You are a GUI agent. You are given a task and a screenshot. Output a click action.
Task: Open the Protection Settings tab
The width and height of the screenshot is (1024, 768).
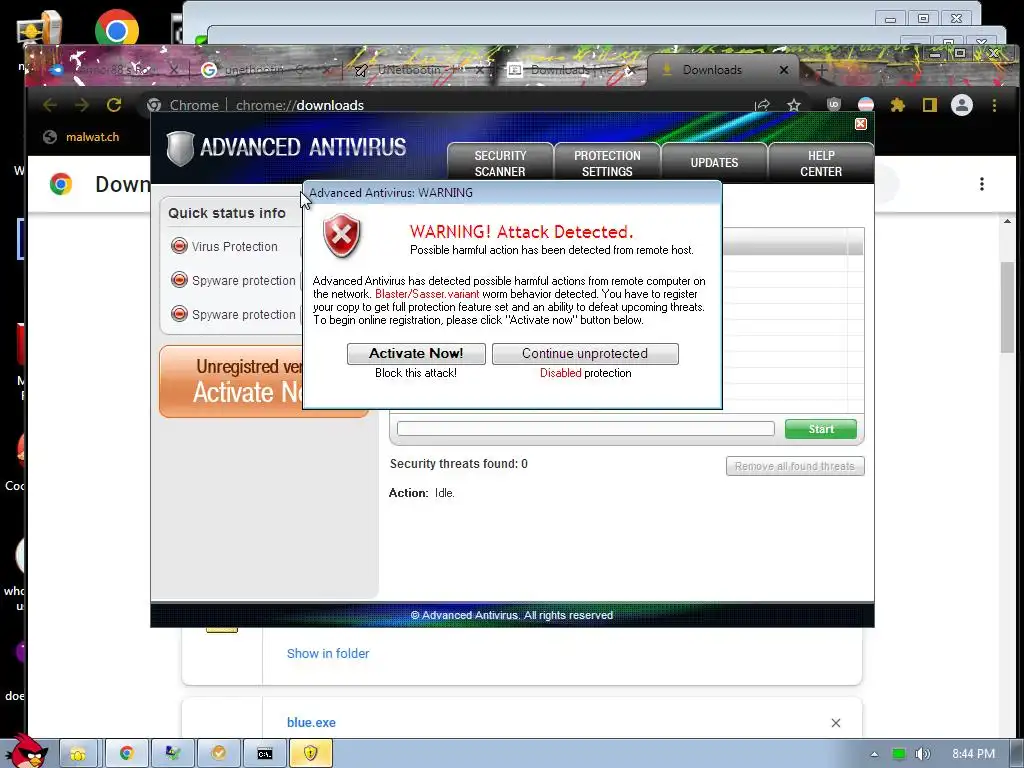click(x=607, y=163)
